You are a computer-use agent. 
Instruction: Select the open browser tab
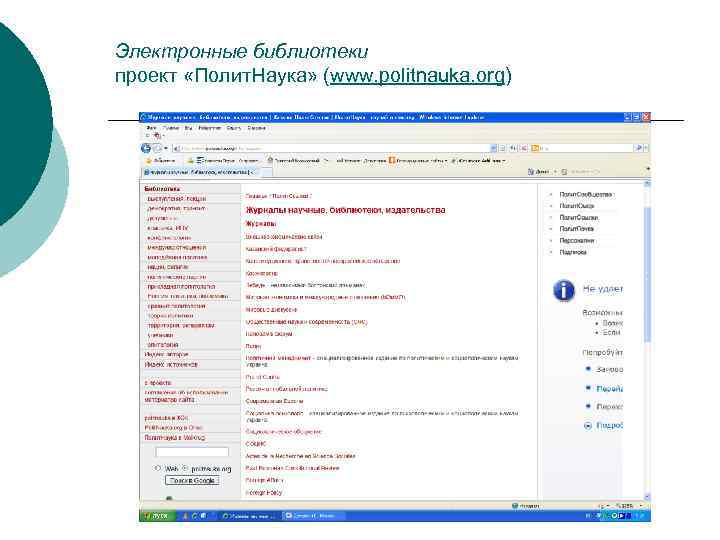201,172
